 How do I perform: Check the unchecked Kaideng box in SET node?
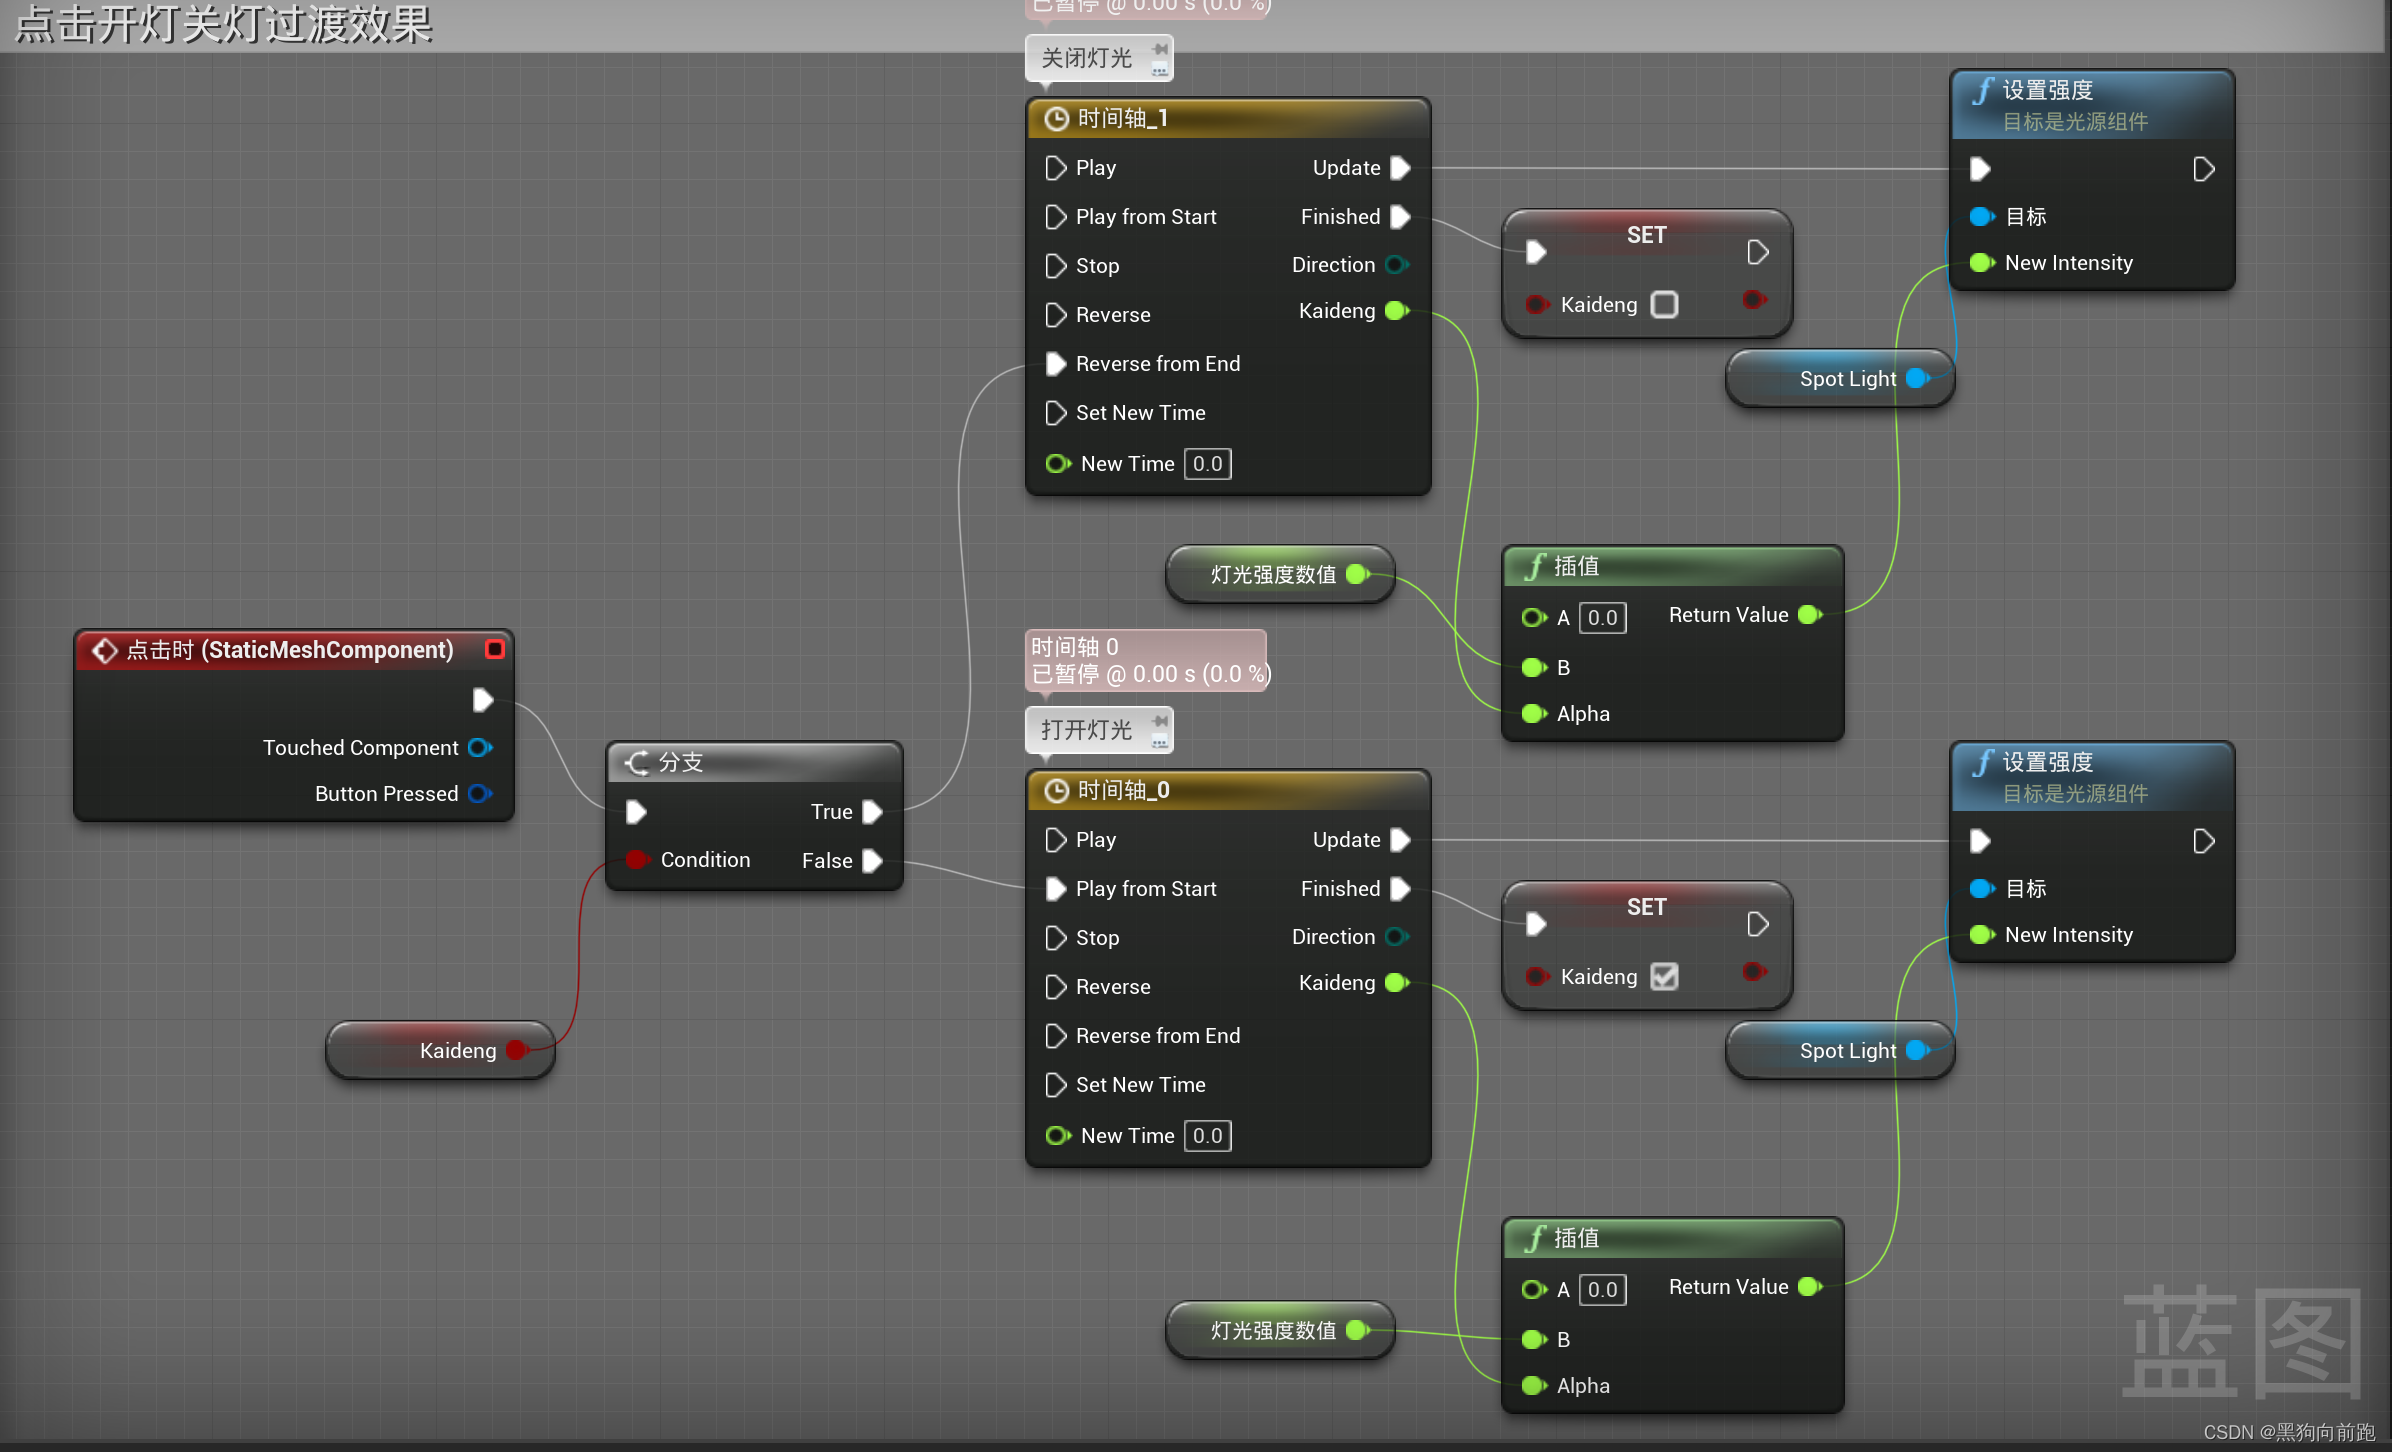[x=1664, y=305]
